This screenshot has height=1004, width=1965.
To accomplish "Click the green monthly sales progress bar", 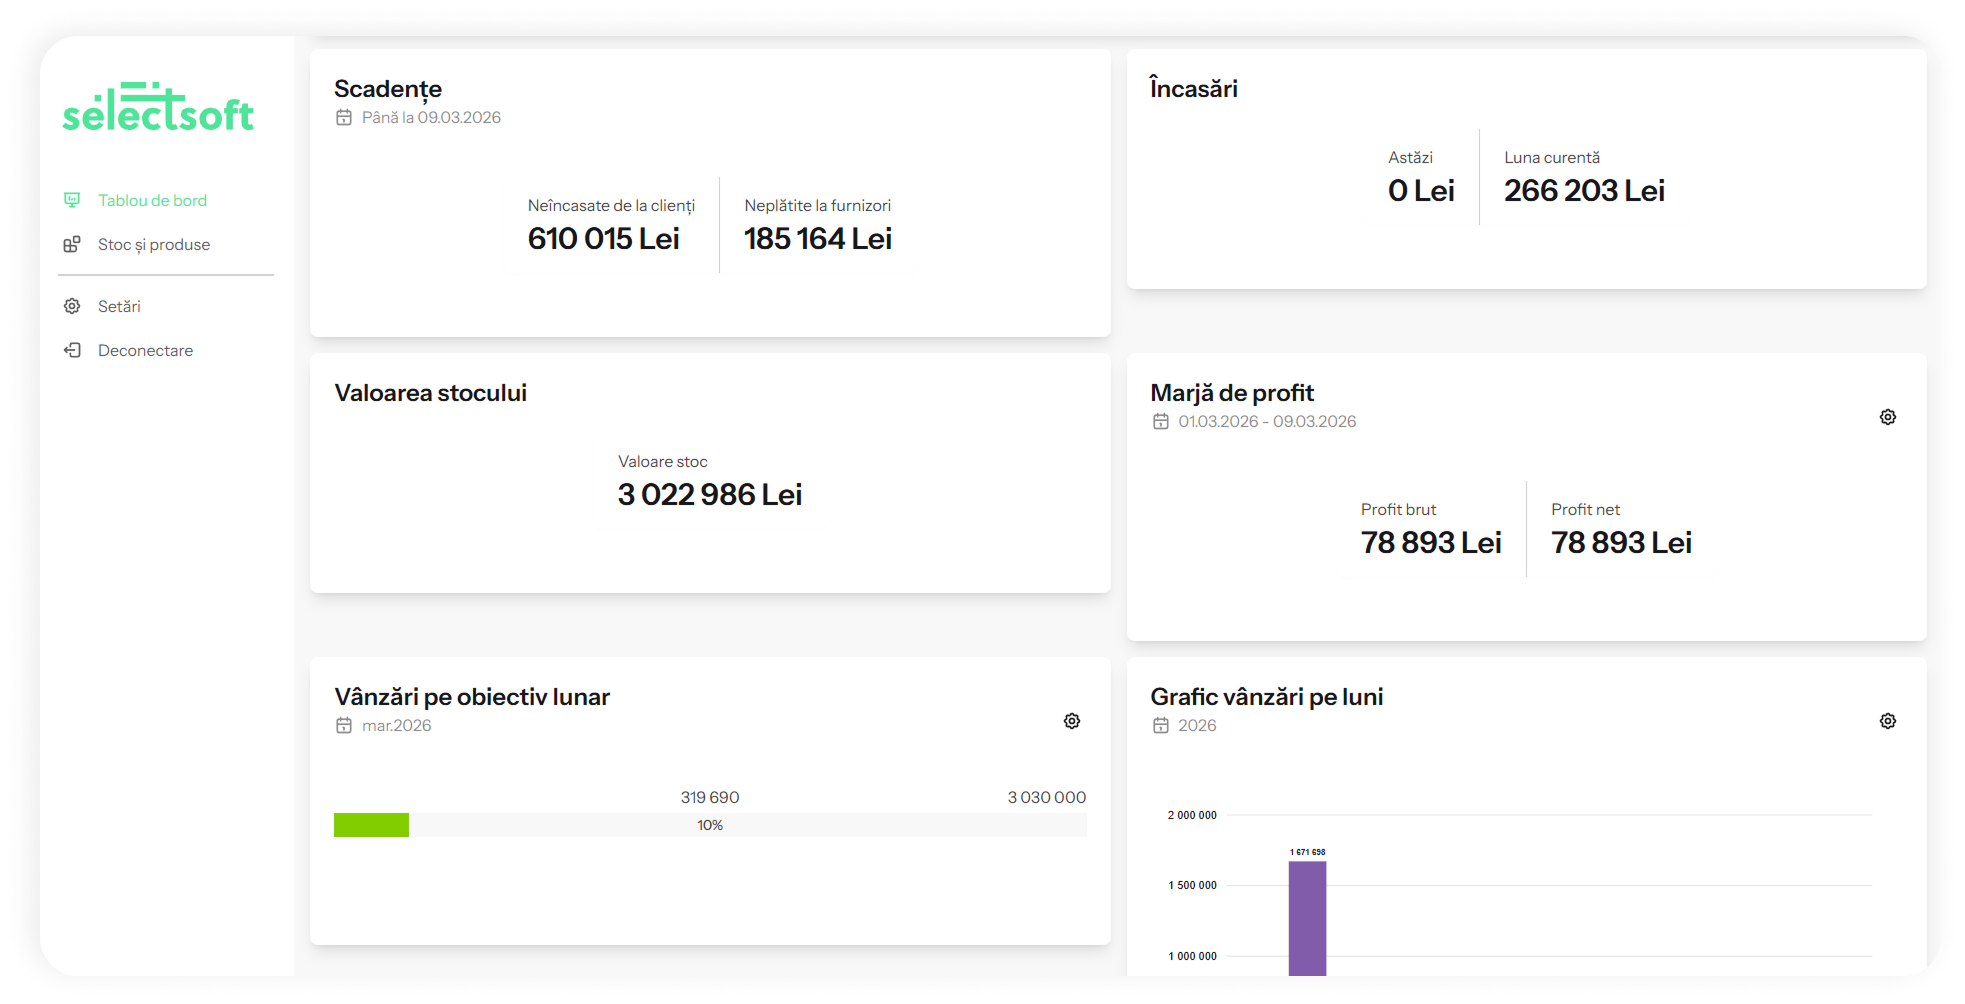I will [x=371, y=825].
